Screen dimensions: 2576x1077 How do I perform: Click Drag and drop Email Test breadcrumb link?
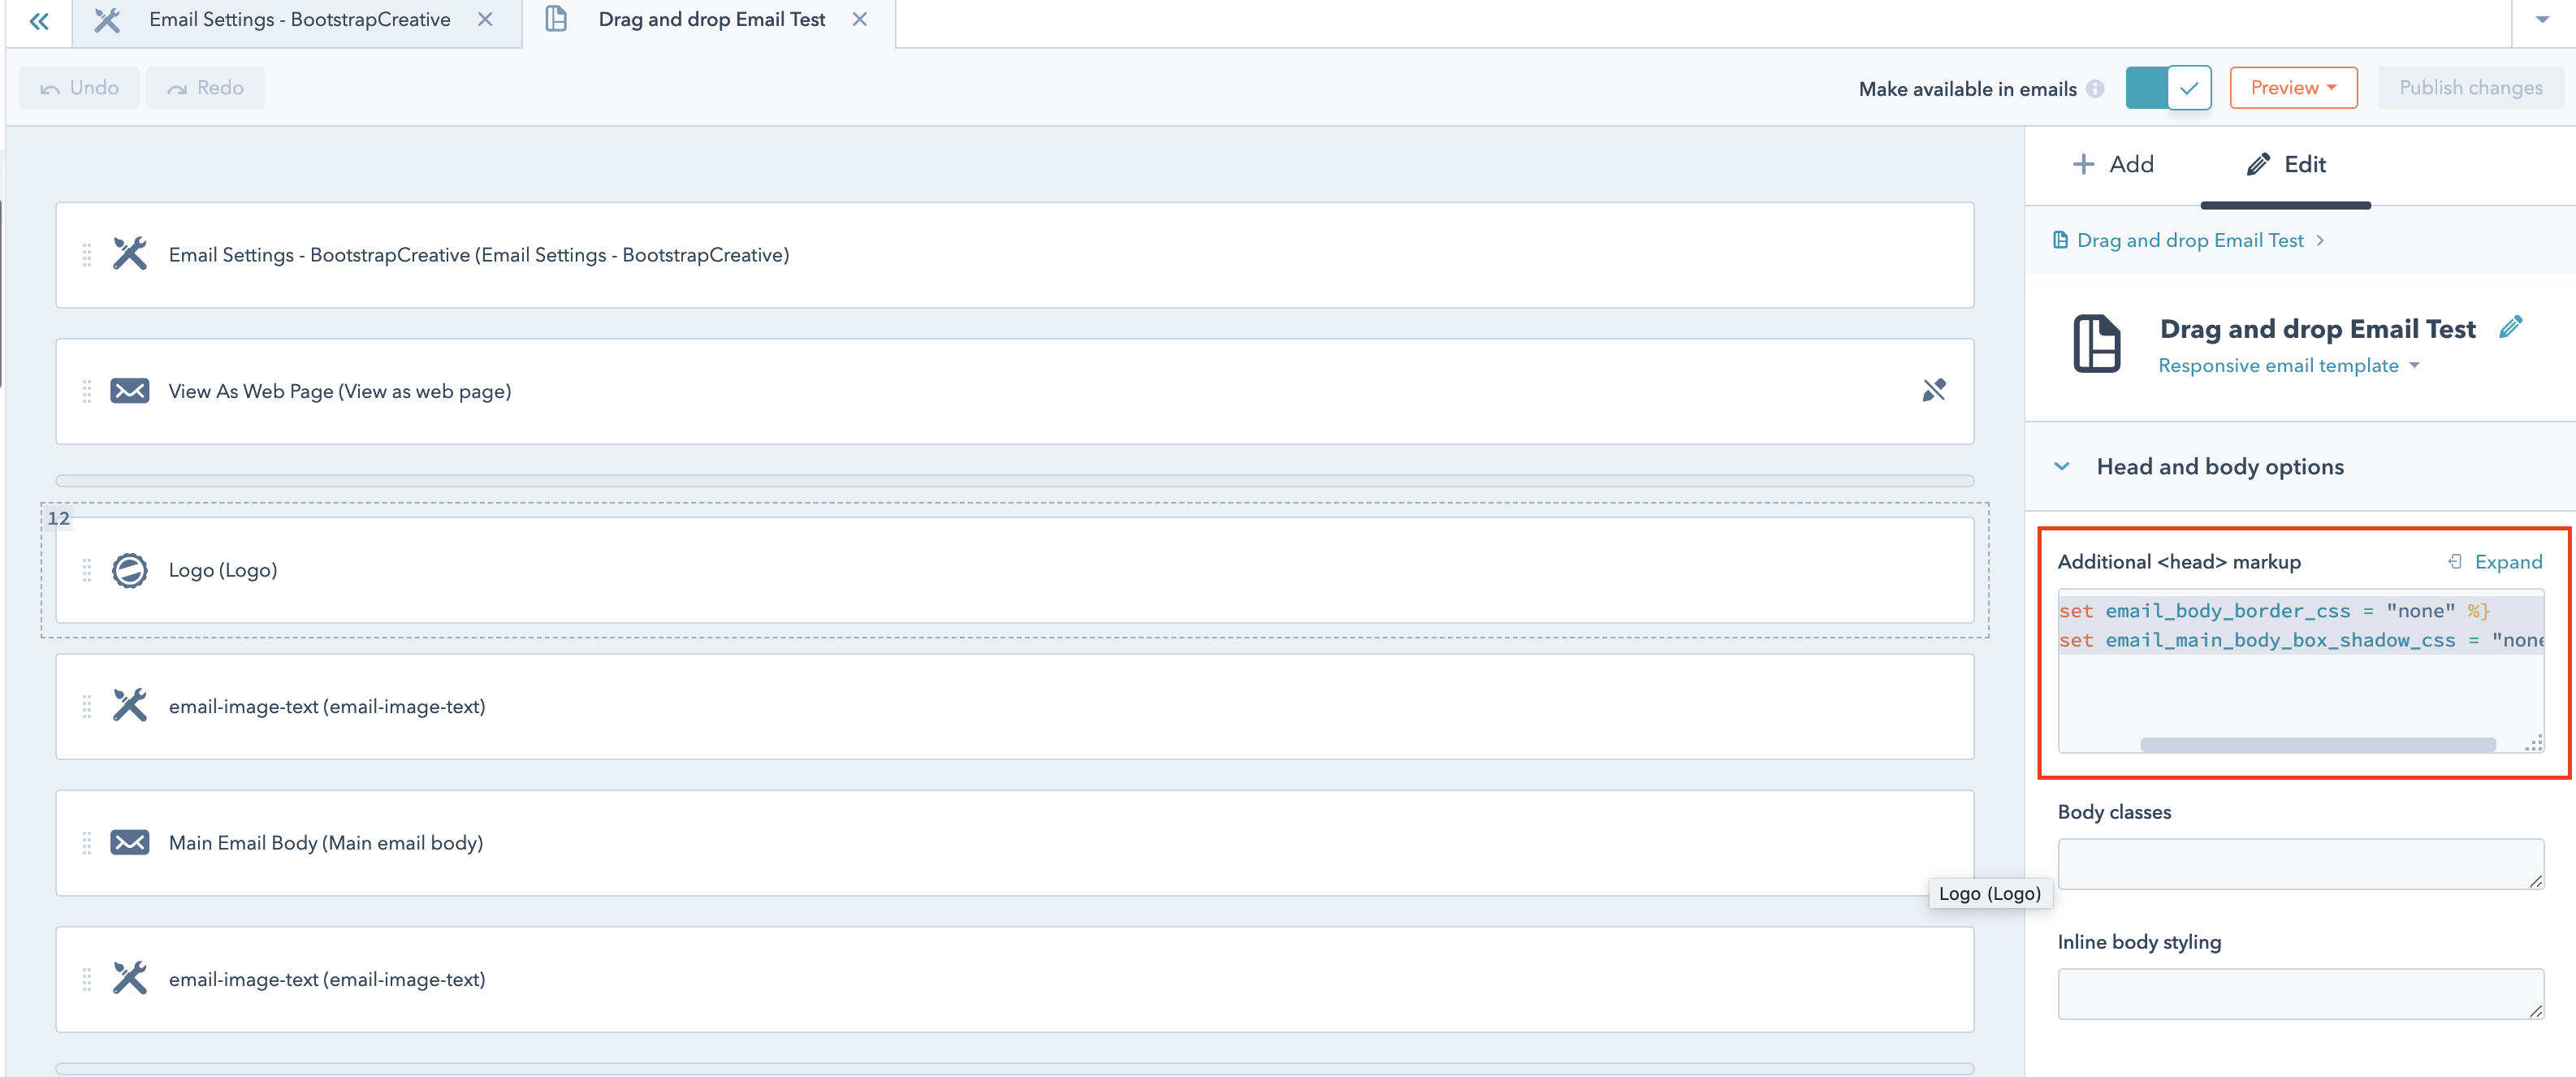(2189, 240)
